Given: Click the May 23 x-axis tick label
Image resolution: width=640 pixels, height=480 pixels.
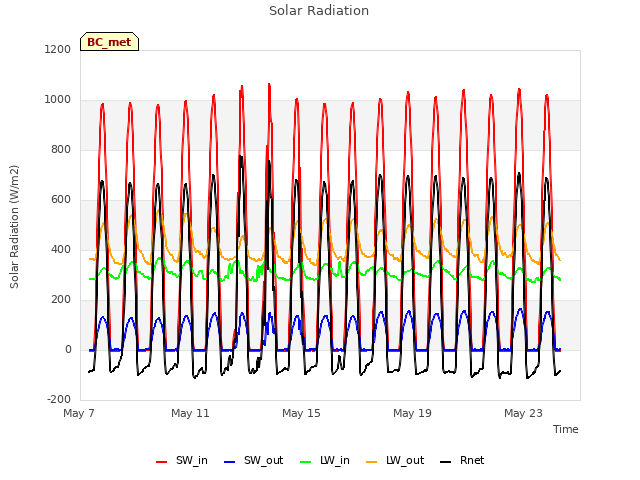Looking at the screenshot, I should (523, 413).
